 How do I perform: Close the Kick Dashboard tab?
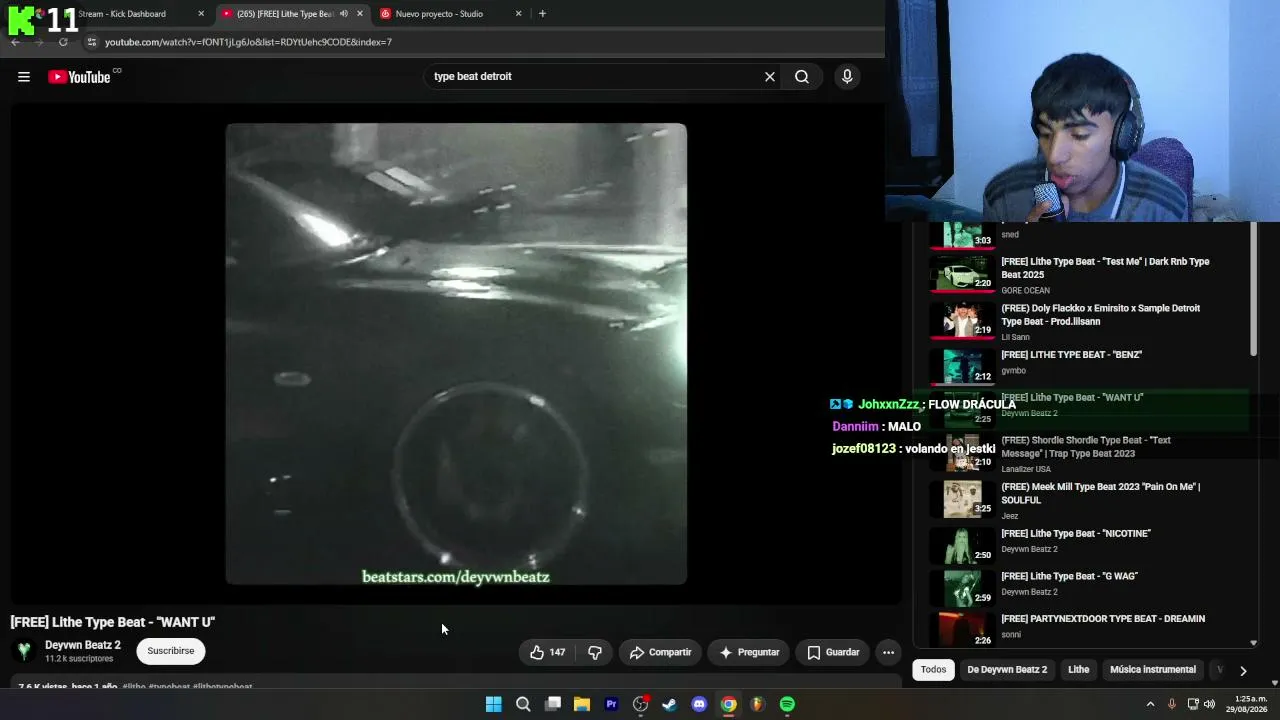tap(201, 14)
